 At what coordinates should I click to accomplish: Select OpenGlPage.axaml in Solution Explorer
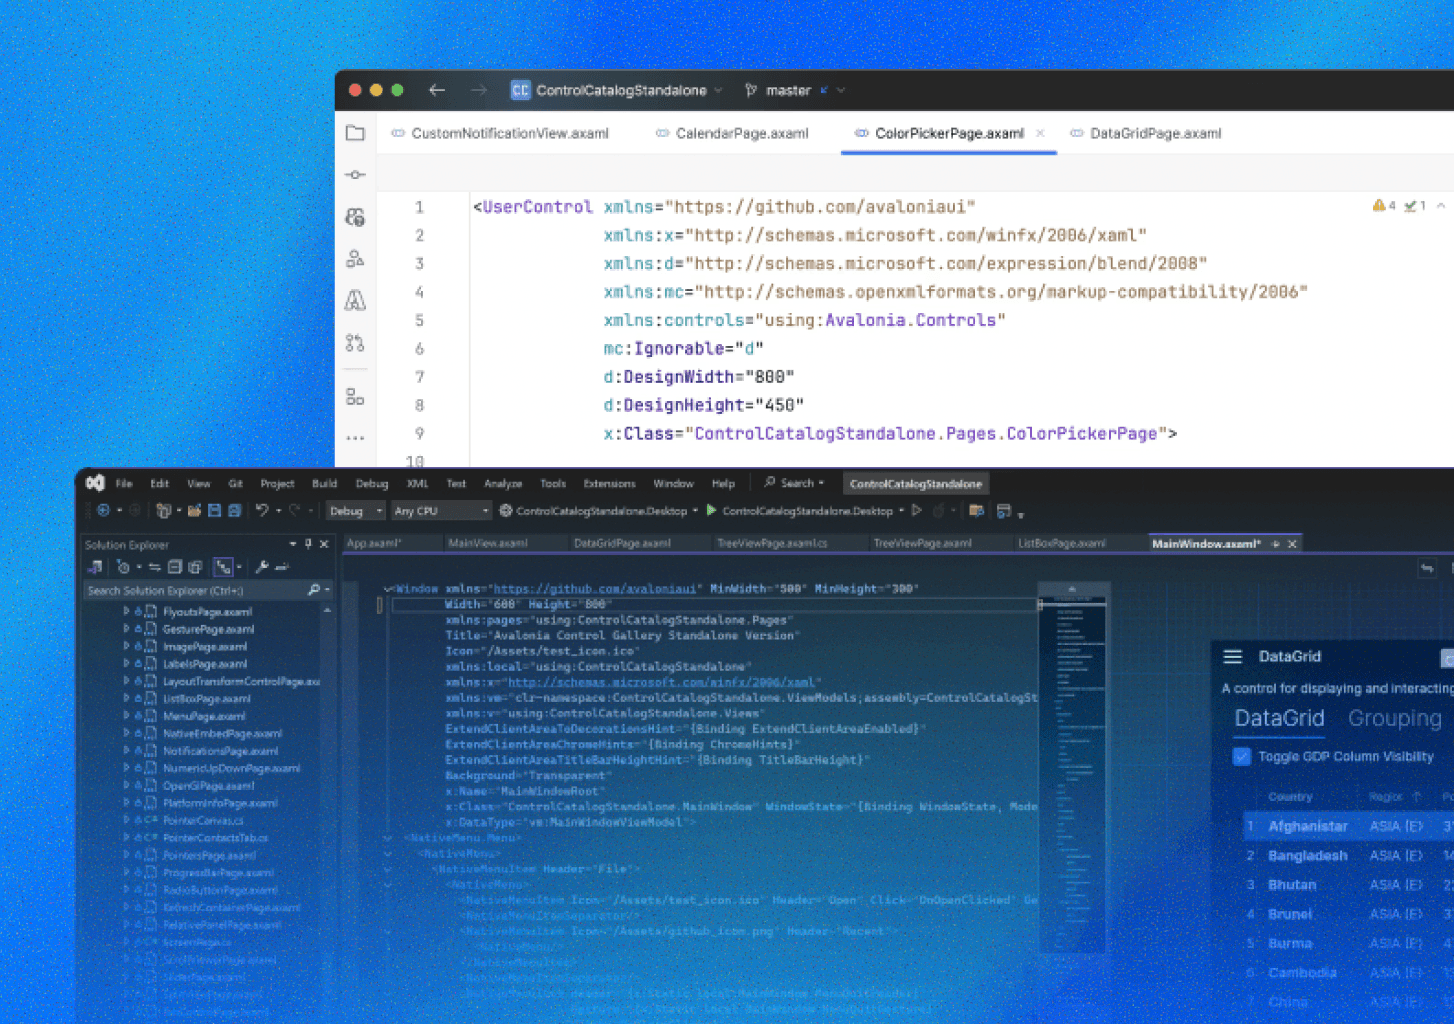208,786
